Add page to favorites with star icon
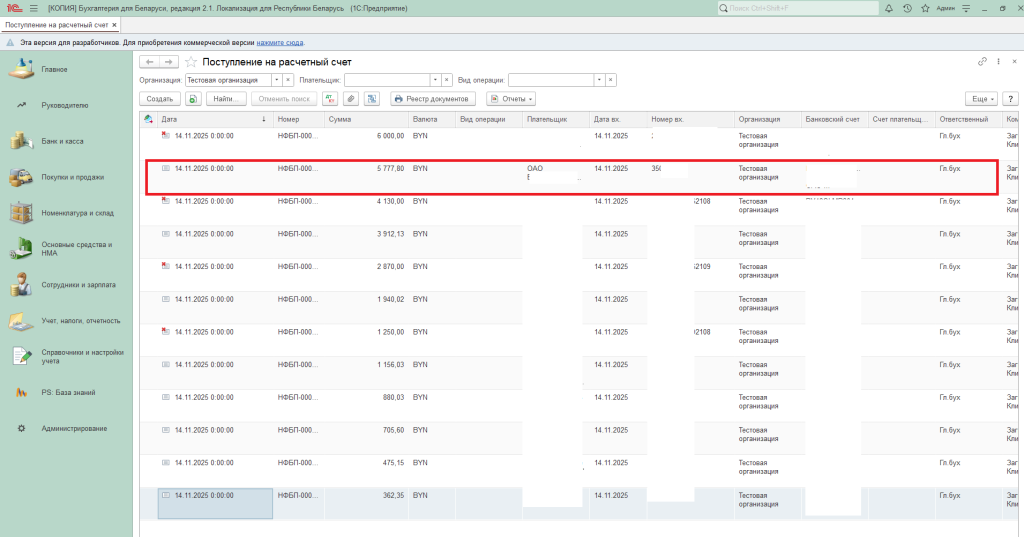This screenshot has height=537, width=1024. click(191, 62)
